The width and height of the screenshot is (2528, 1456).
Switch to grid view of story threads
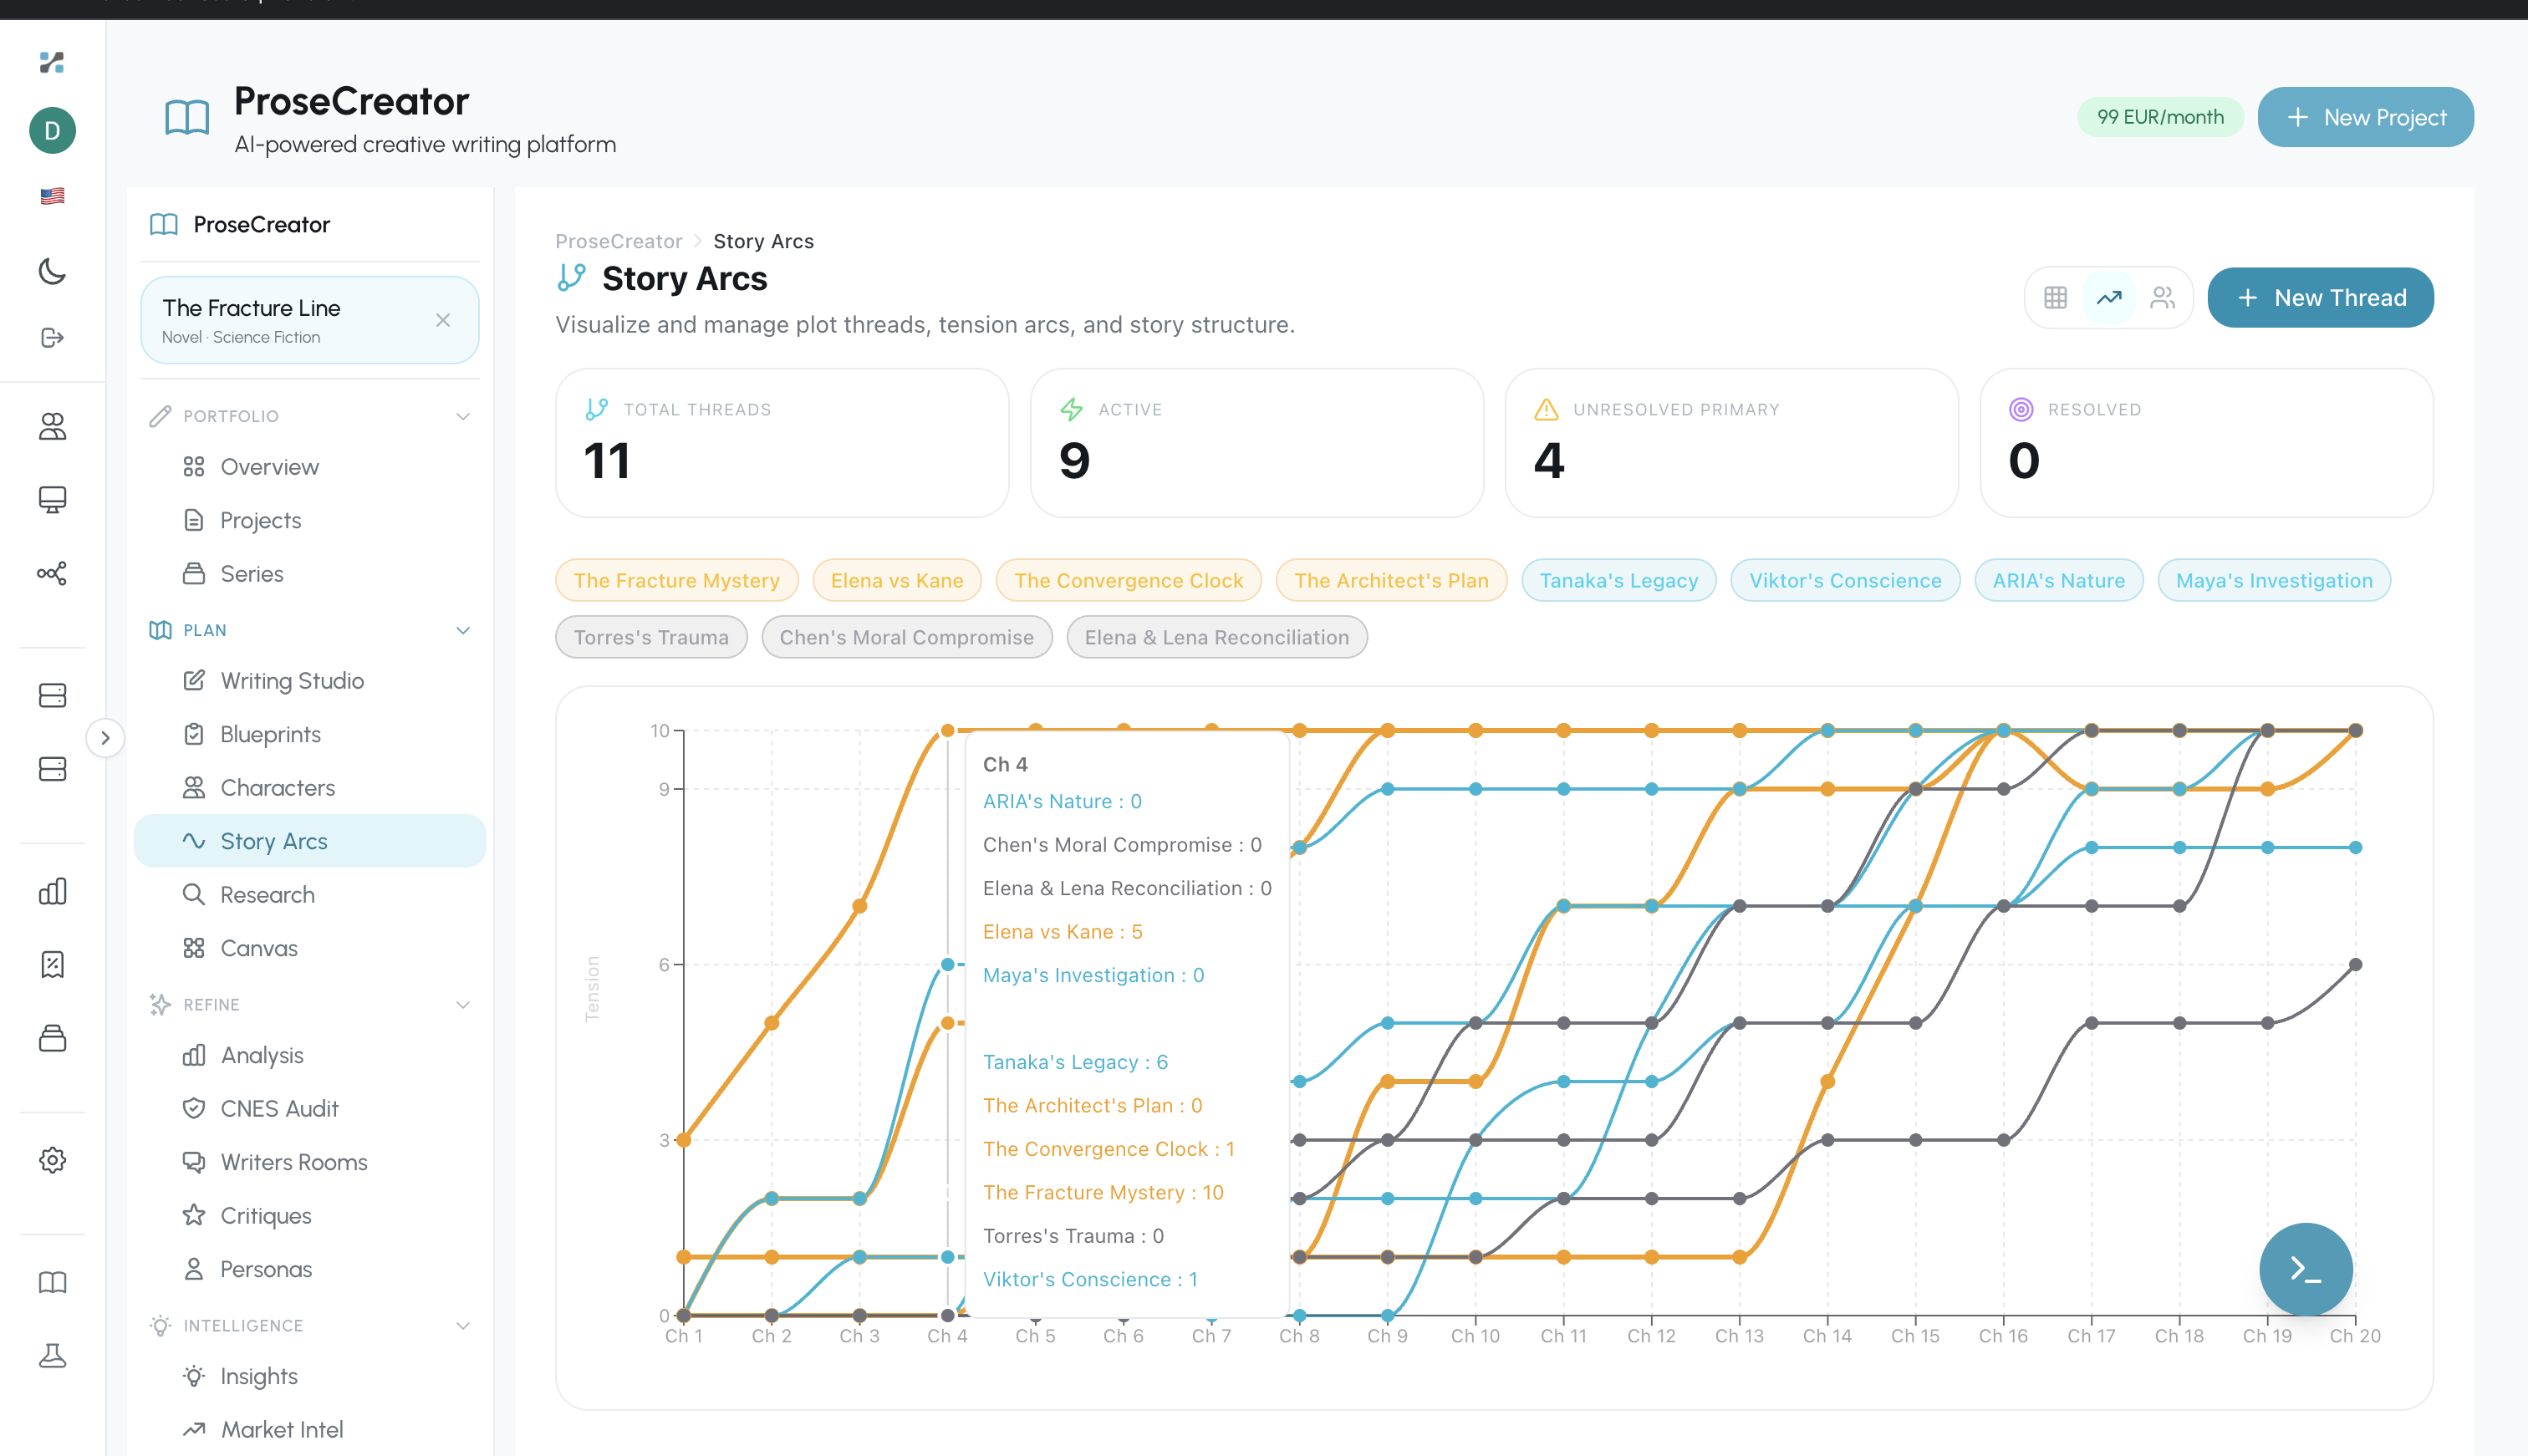[2055, 297]
